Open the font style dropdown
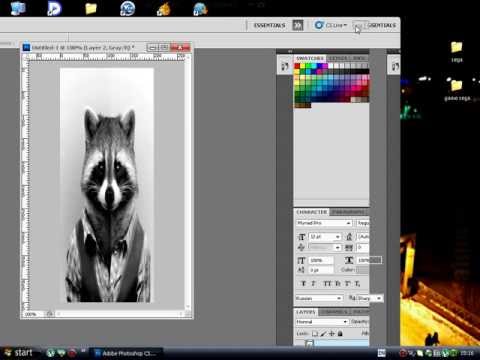This screenshot has width=480, height=360. click(x=363, y=223)
